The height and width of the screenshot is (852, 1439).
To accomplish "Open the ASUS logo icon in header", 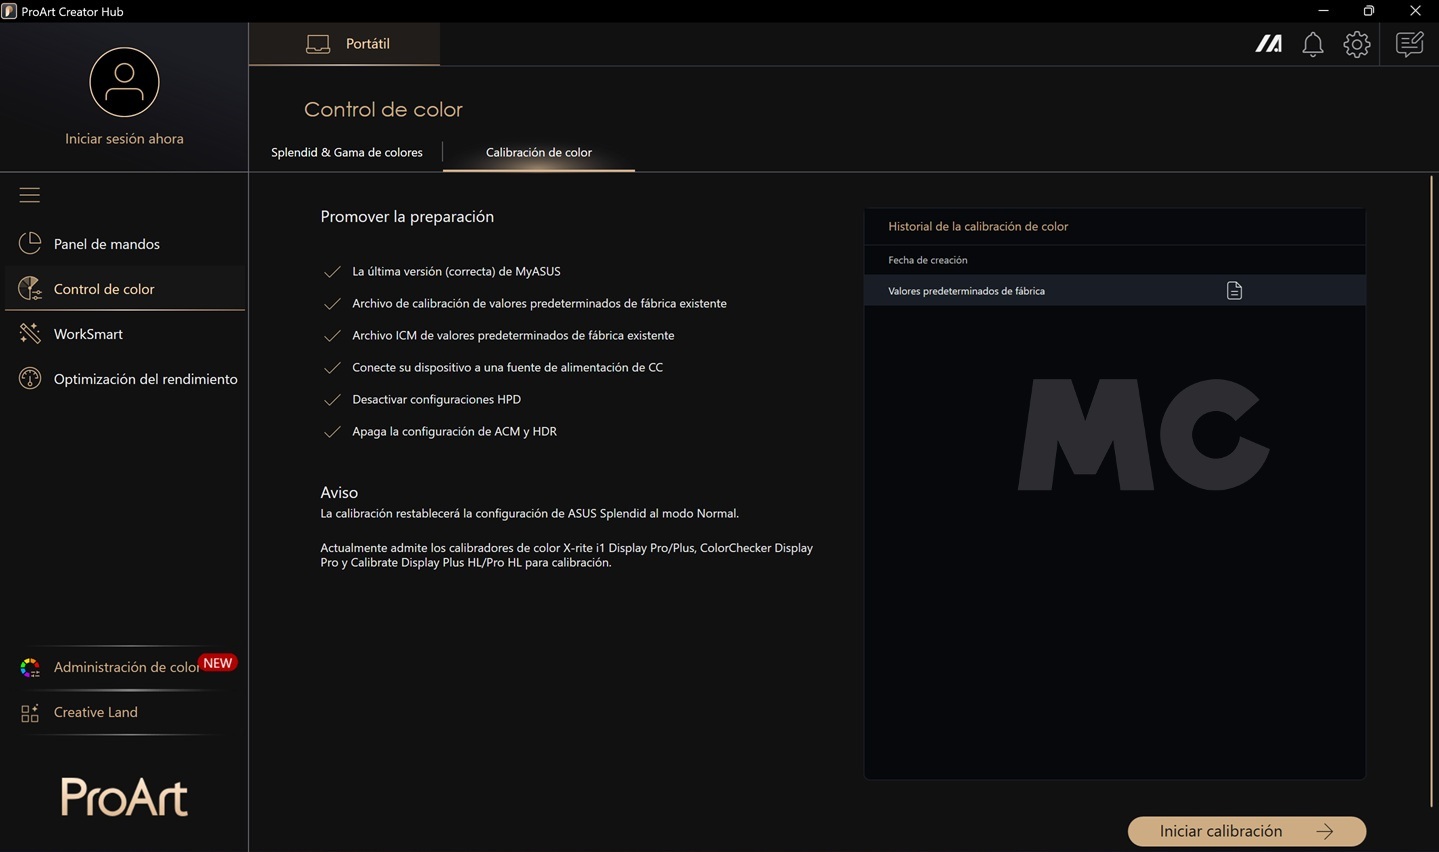I will point(1269,44).
